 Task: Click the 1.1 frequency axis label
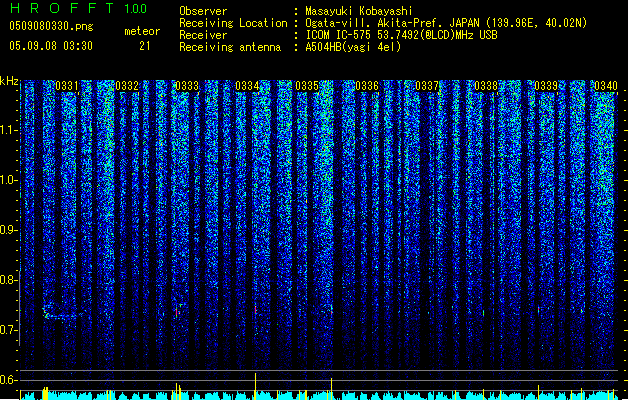coord(9,130)
